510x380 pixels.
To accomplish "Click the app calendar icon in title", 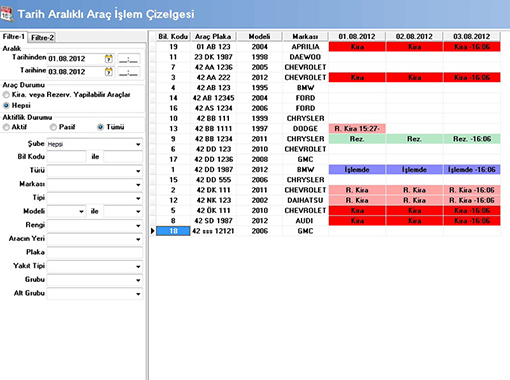I will coord(6,14).
